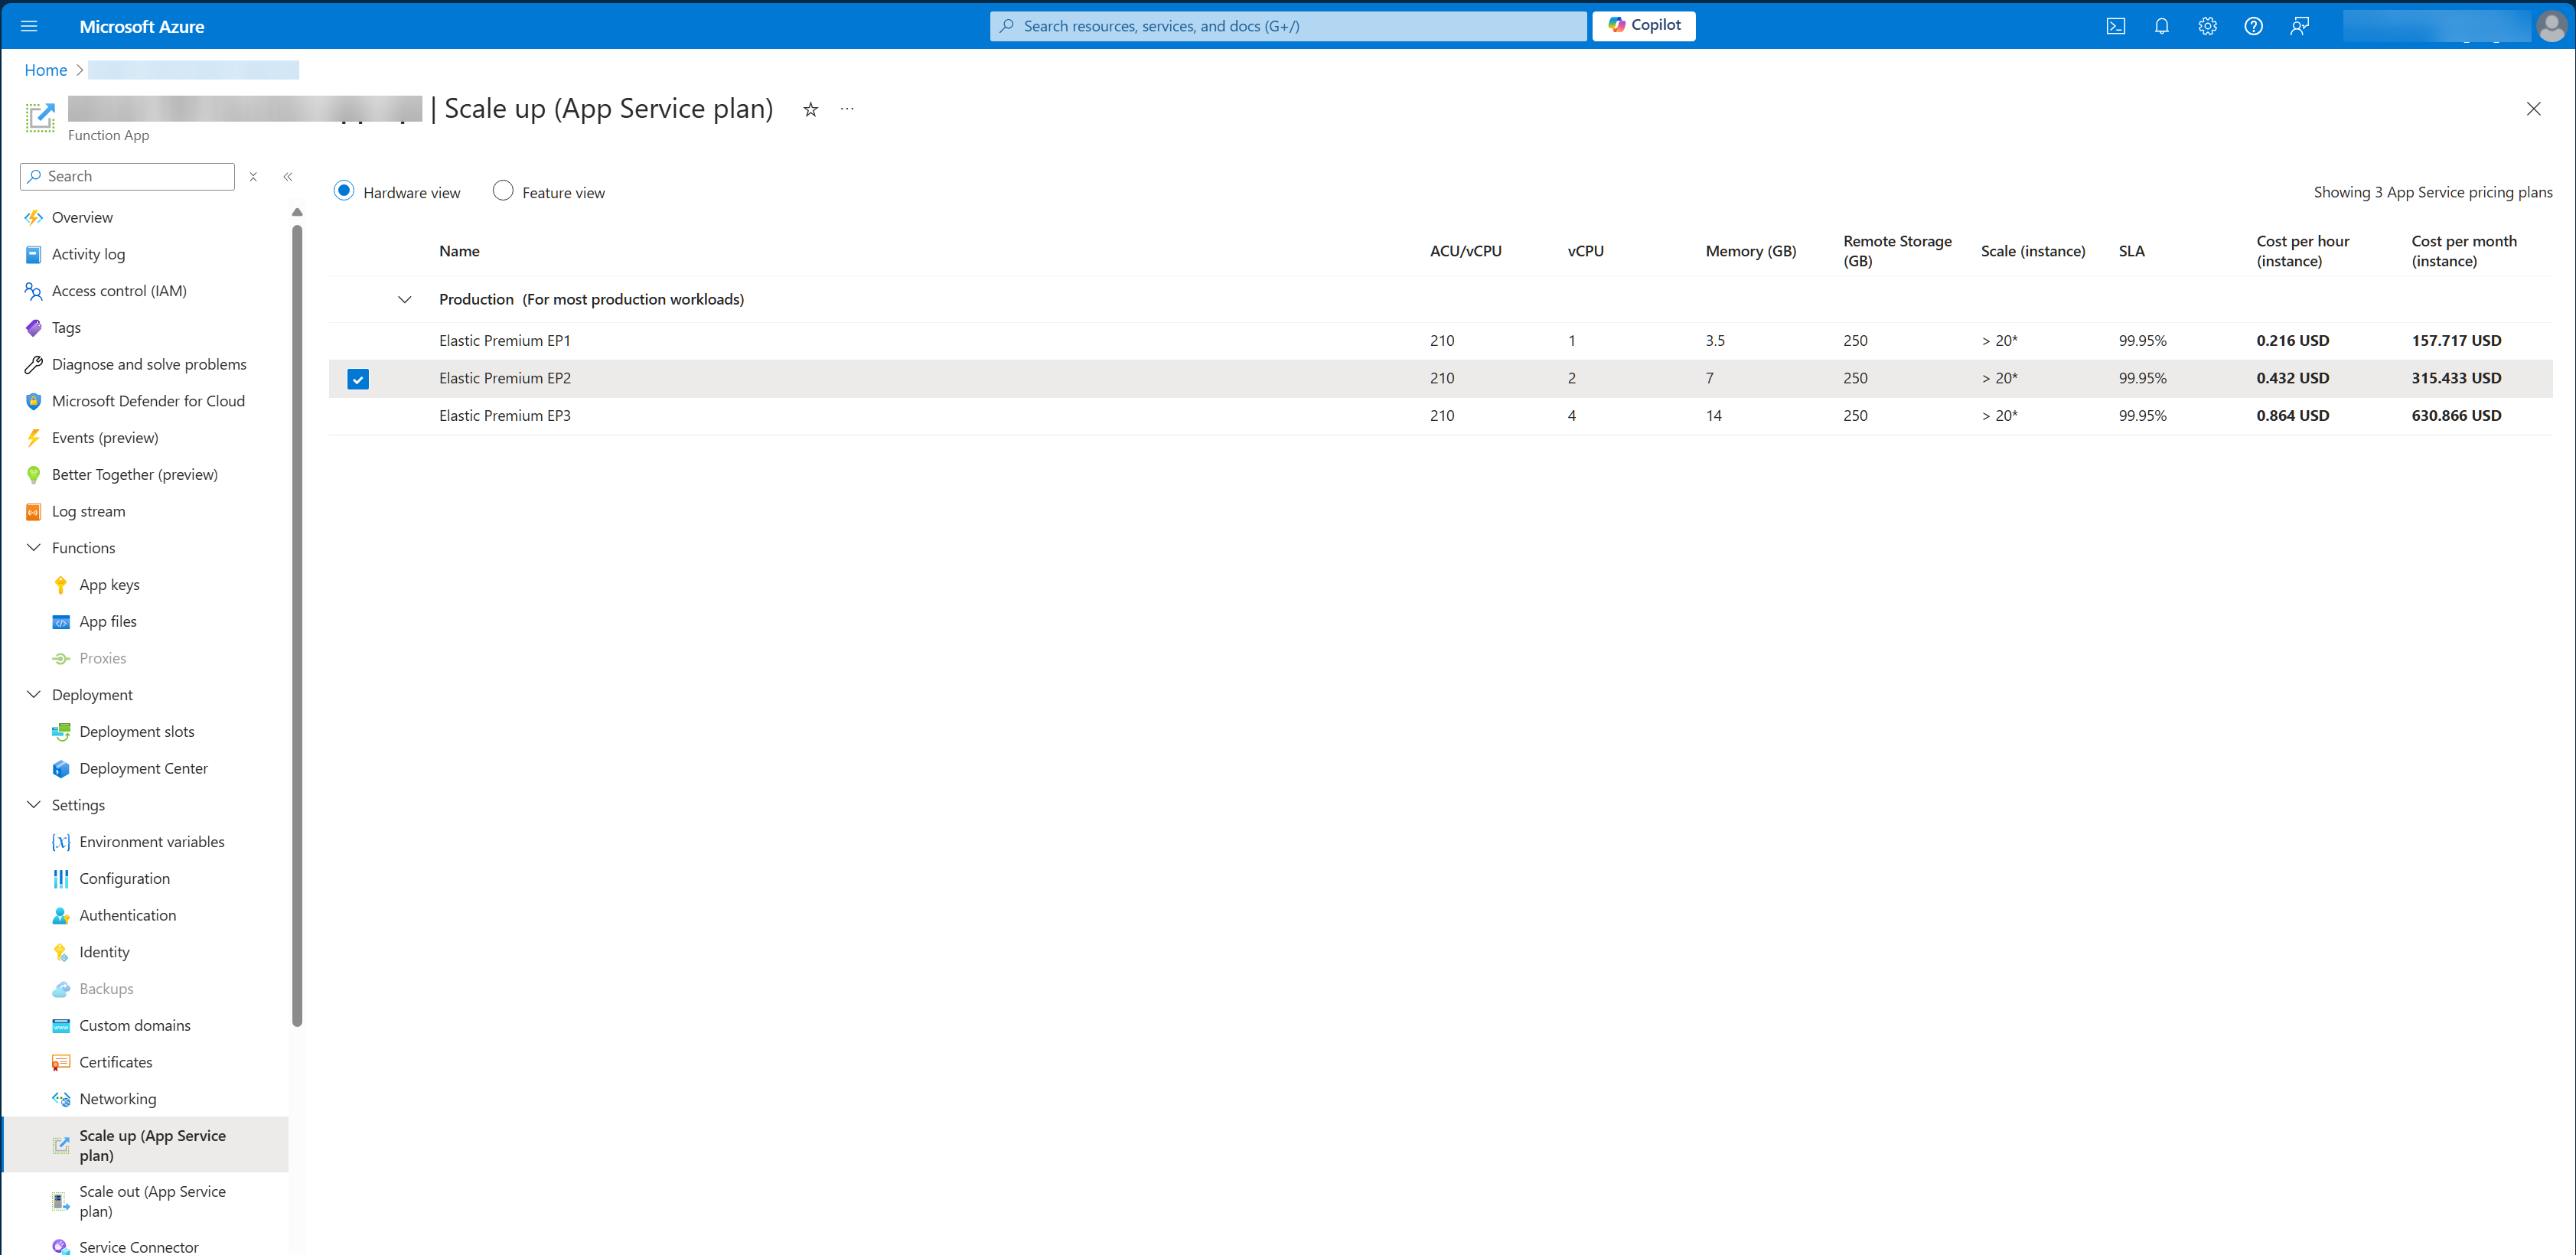Check the Elastic Premium EP1 plan
Screen dimensions: 2576x1255
click(x=358, y=340)
